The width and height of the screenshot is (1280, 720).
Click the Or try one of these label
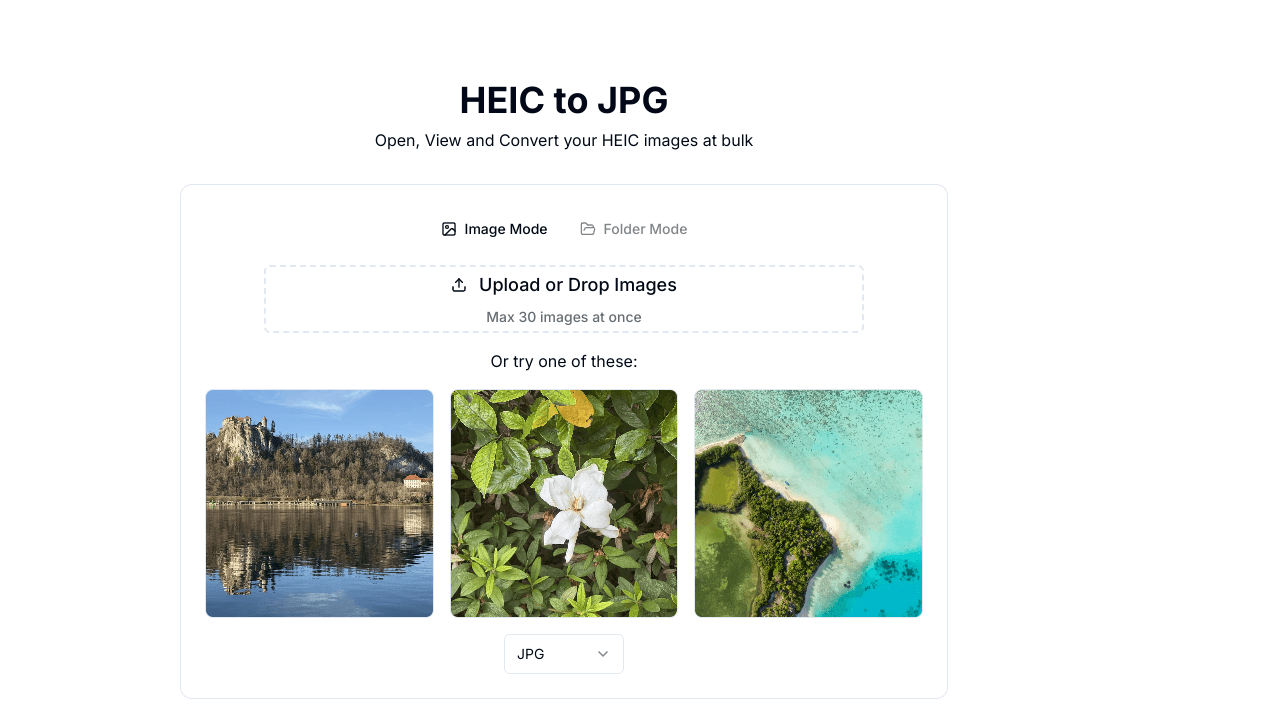point(563,361)
